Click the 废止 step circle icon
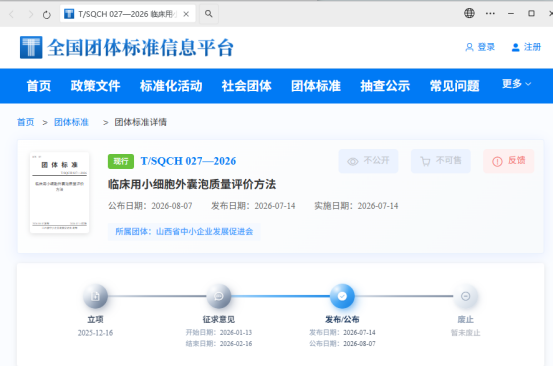 (465, 296)
